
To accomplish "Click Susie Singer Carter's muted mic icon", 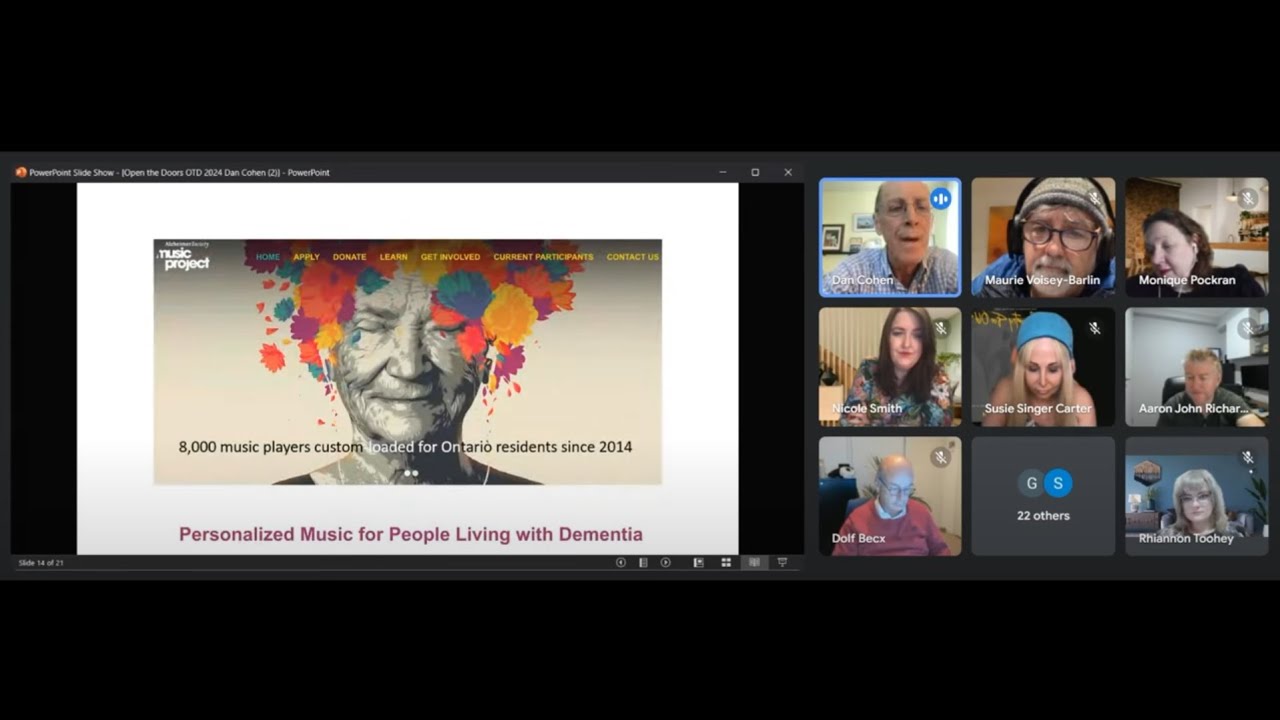I will click(x=1094, y=328).
